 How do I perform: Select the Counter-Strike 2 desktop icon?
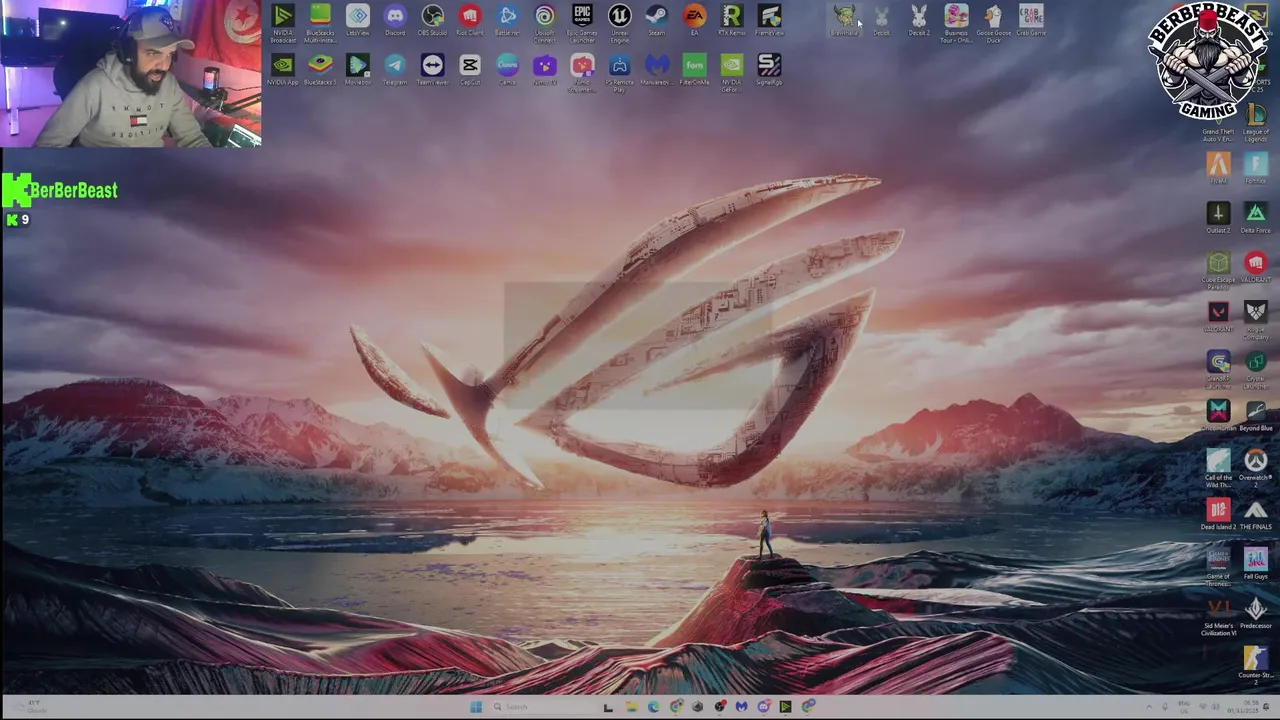point(1256,664)
